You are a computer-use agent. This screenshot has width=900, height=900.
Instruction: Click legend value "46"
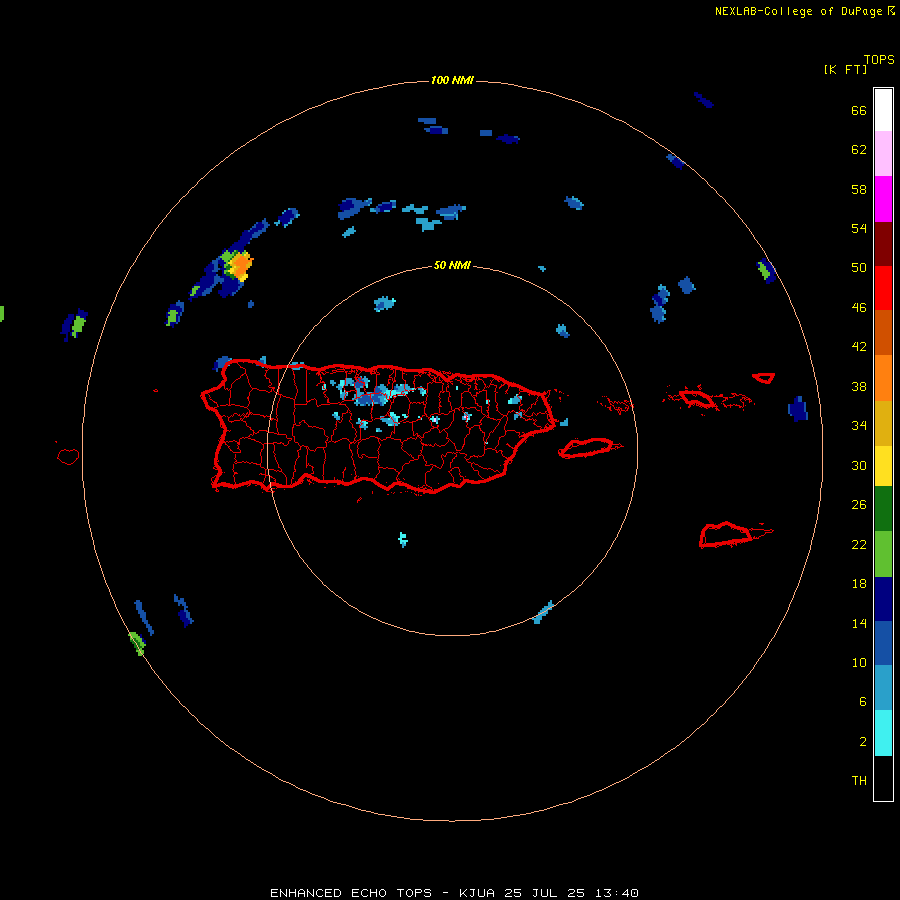(859, 308)
